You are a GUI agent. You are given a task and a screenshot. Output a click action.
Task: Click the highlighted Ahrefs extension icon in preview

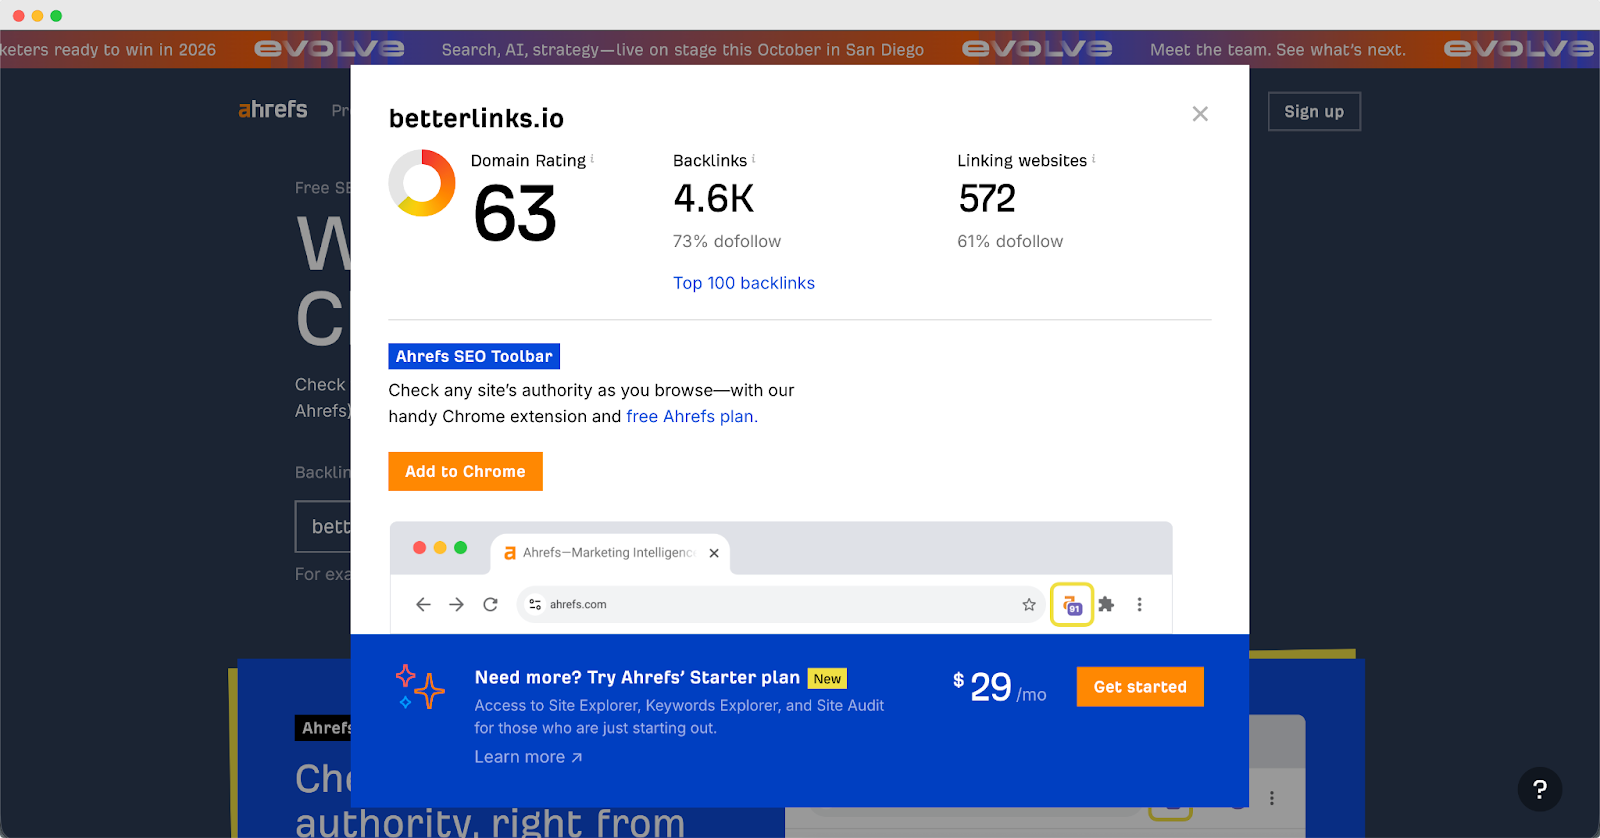[x=1071, y=605]
